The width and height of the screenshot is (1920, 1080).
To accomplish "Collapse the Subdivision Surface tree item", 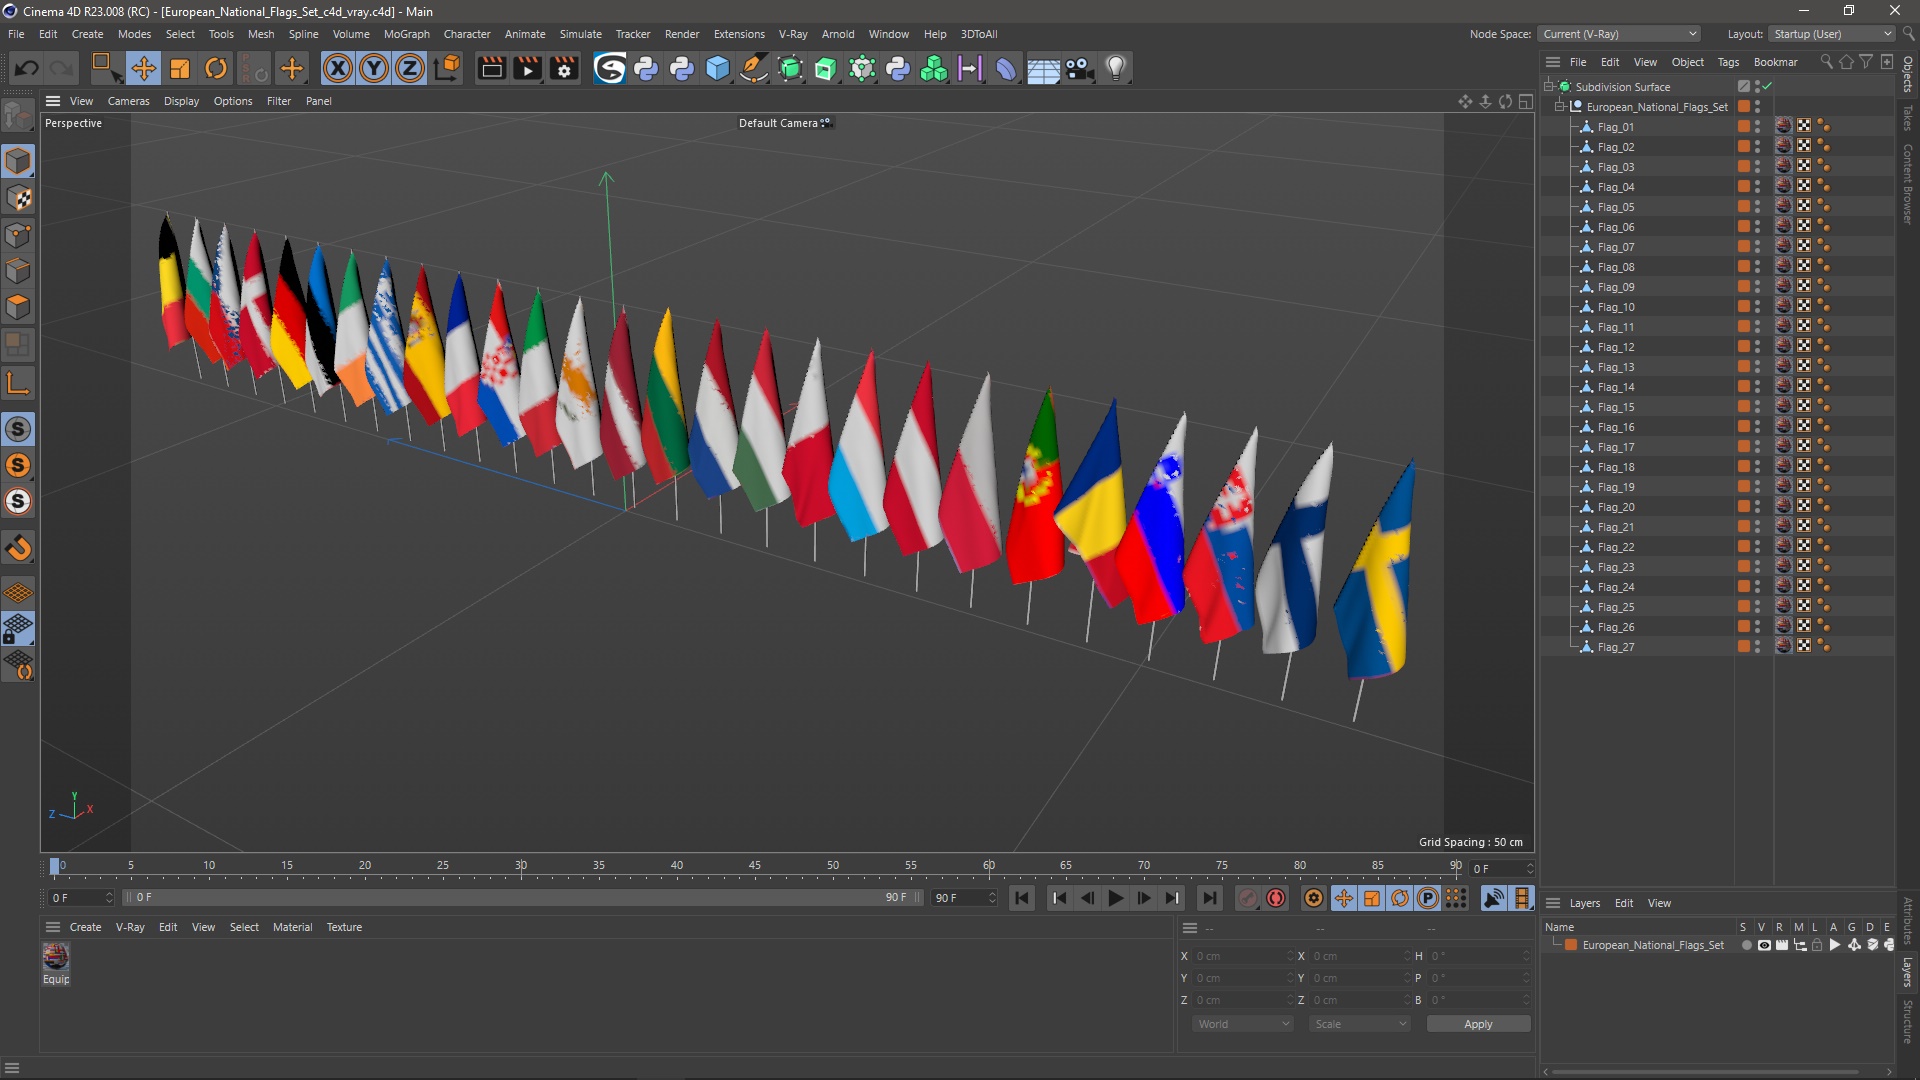I will point(1548,87).
